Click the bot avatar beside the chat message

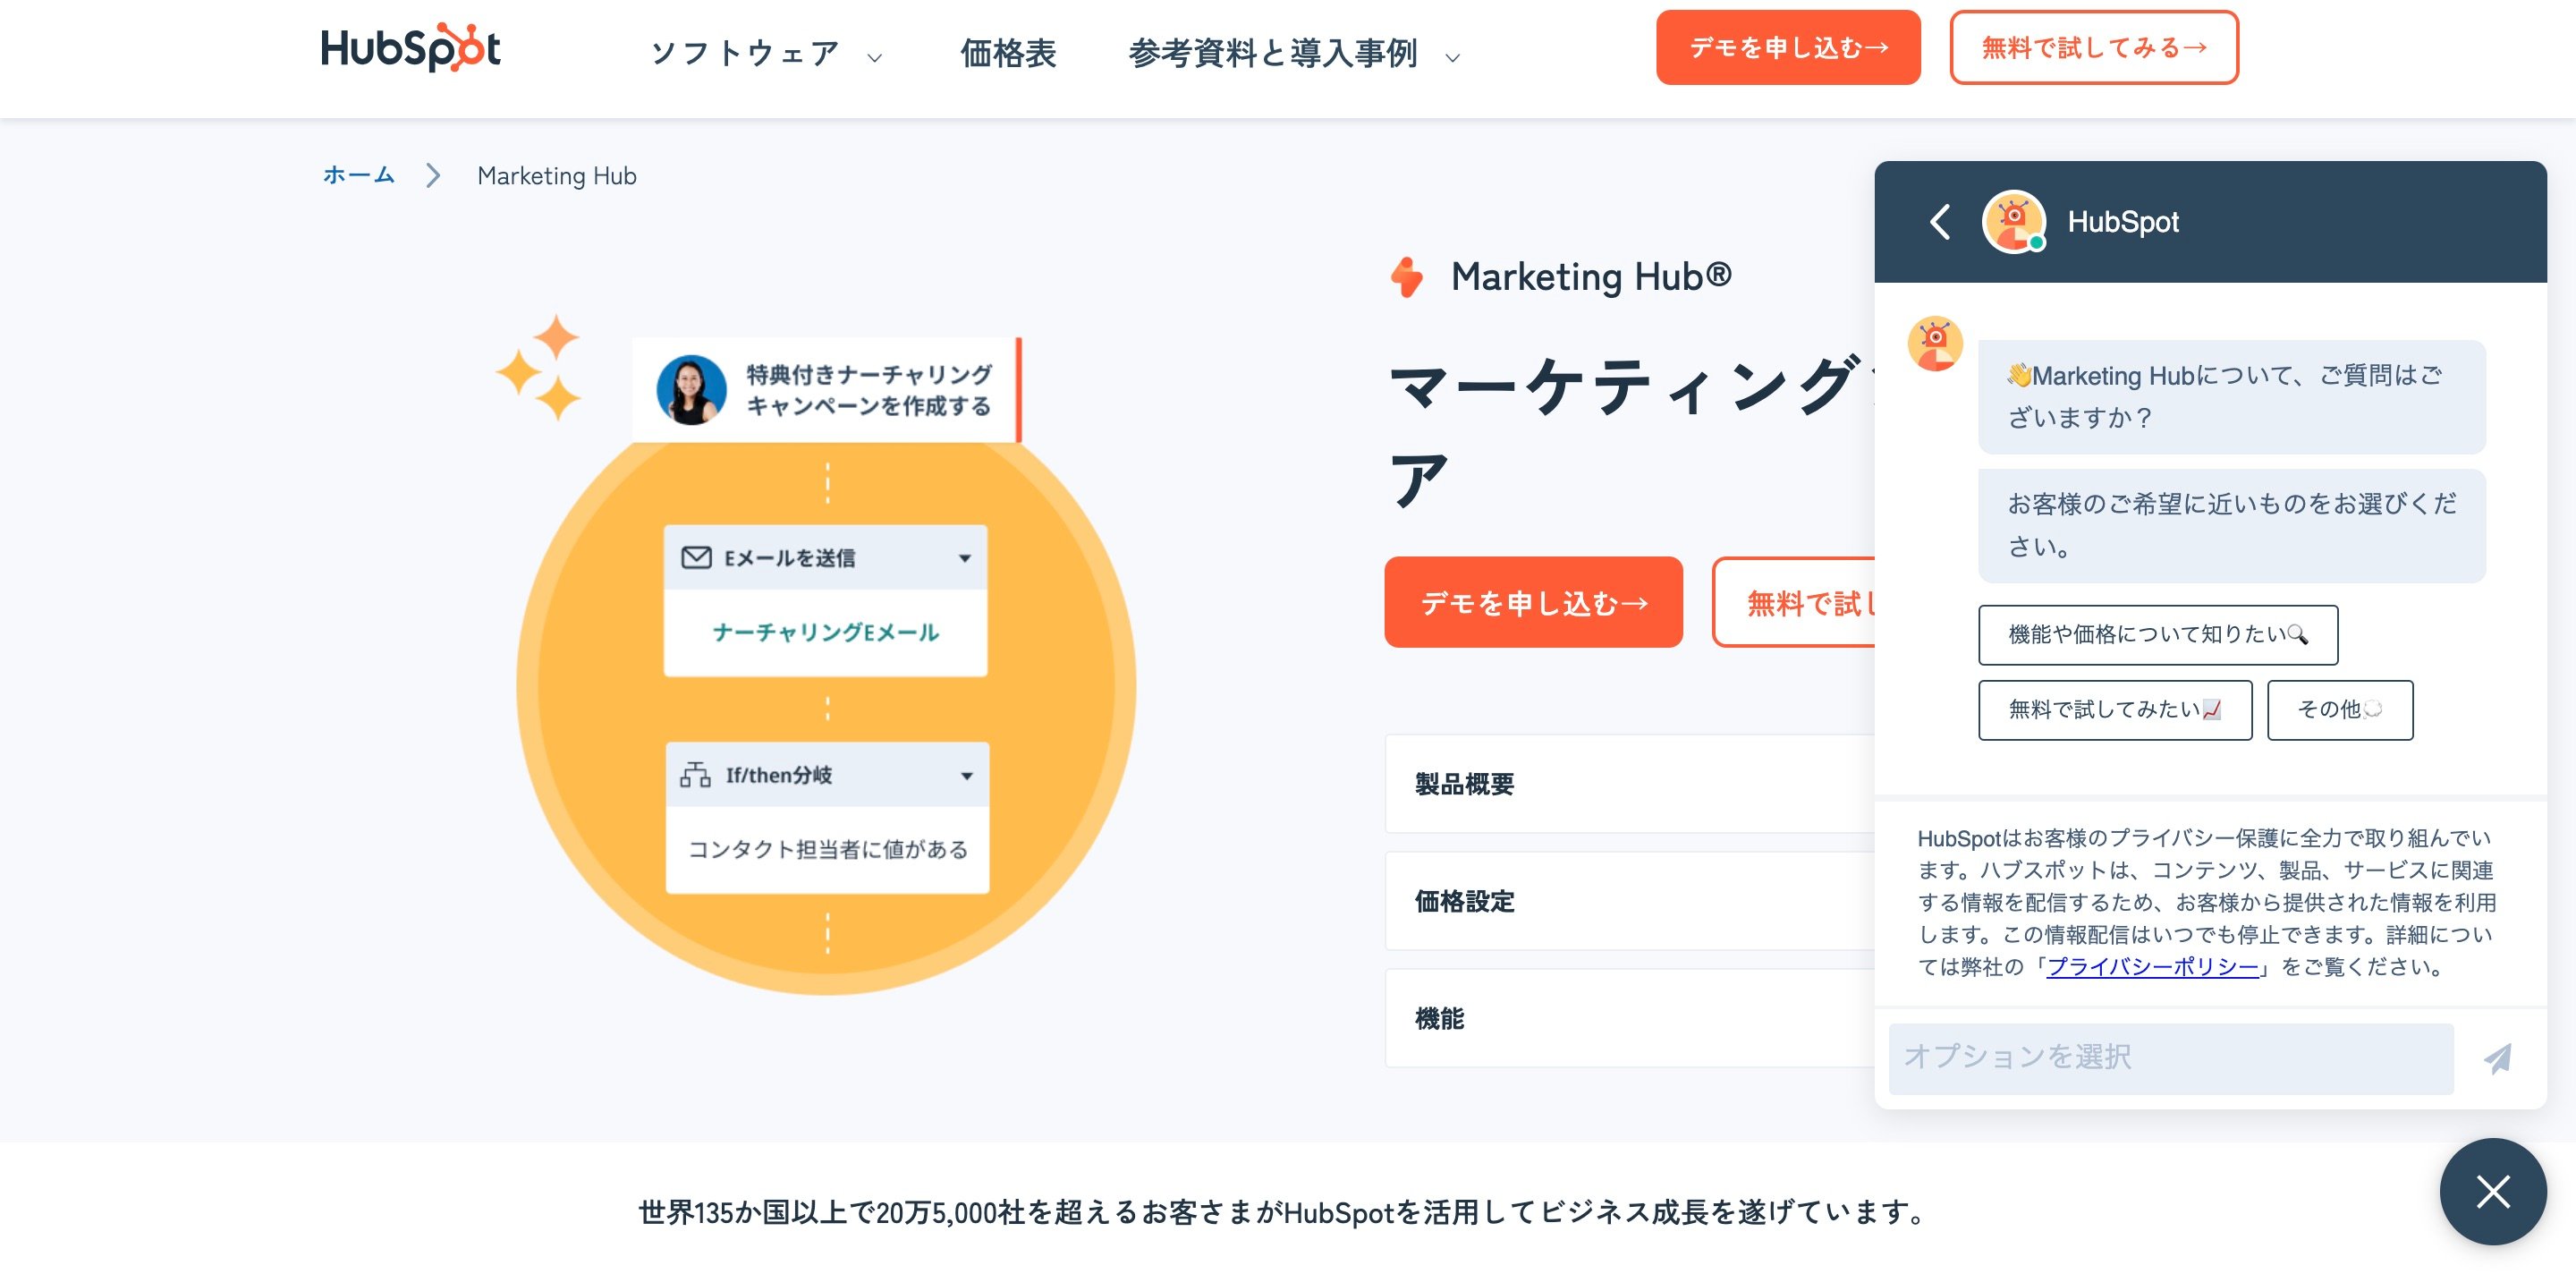tap(1935, 344)
